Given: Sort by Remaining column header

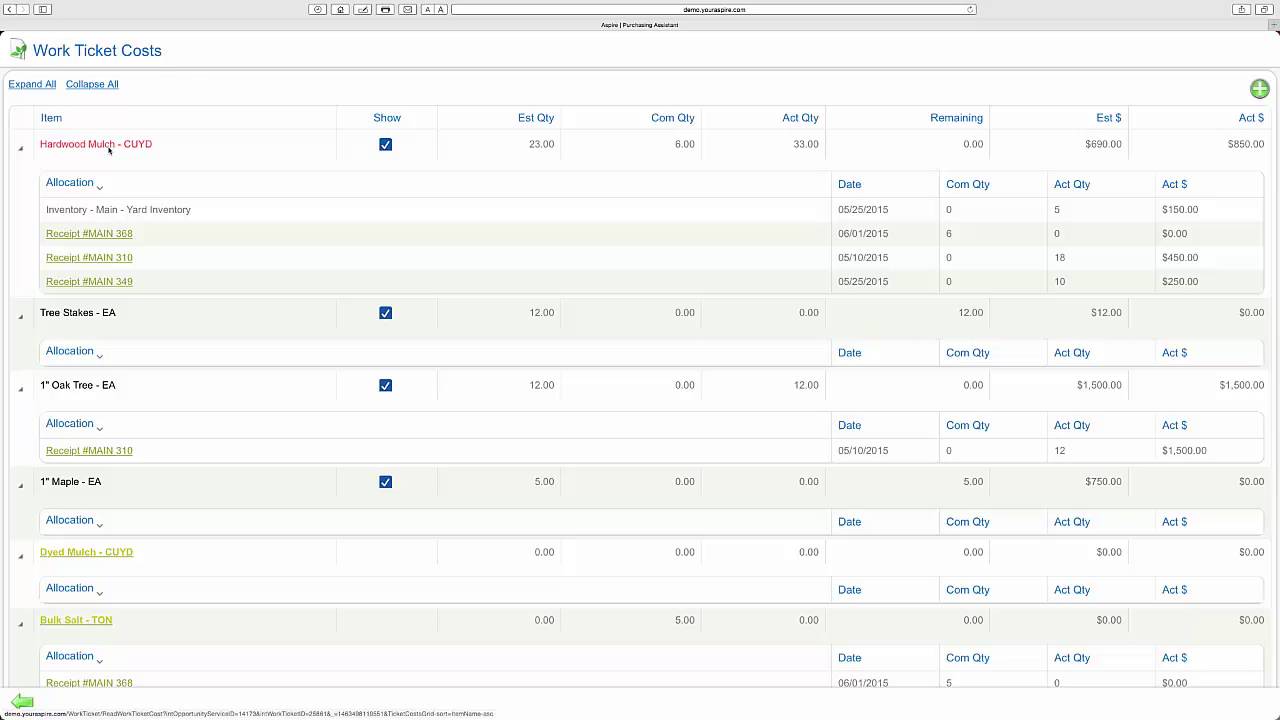Looking at the screenshot, I should pos(956,118).
